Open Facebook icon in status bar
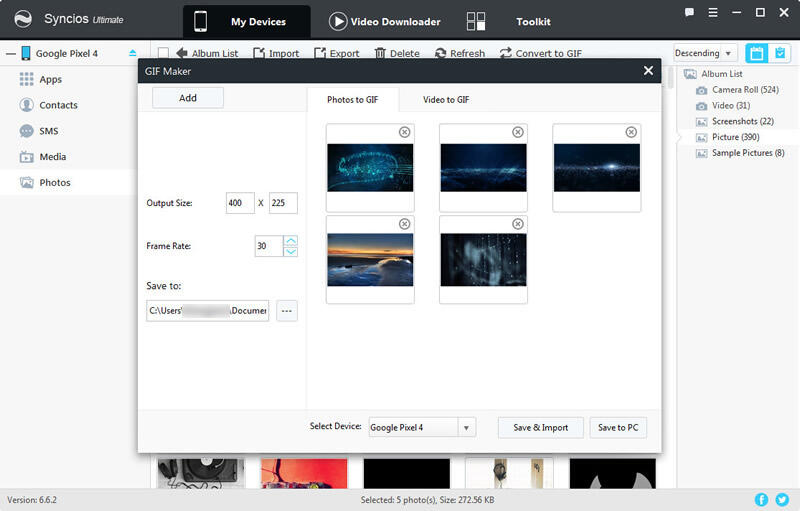Viewport: 800px width, 511px height. click(761, 500)
